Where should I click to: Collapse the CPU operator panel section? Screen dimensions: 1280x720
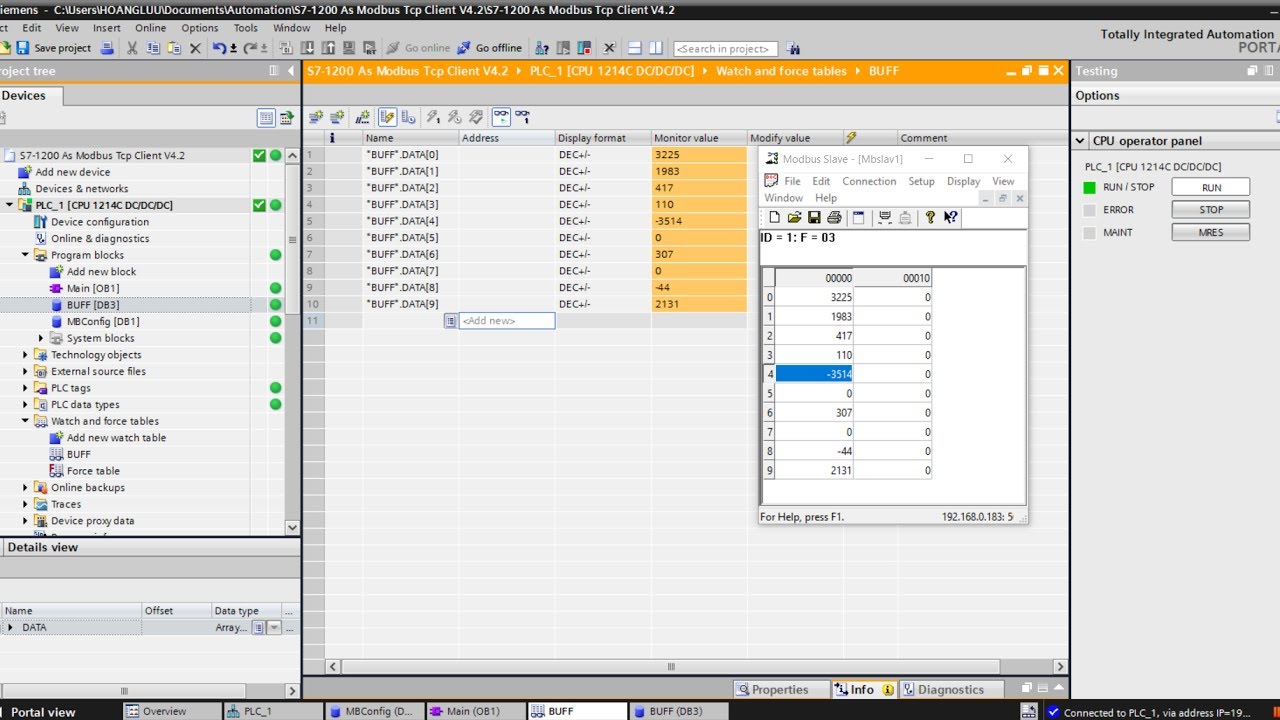tap(1080, 141)
